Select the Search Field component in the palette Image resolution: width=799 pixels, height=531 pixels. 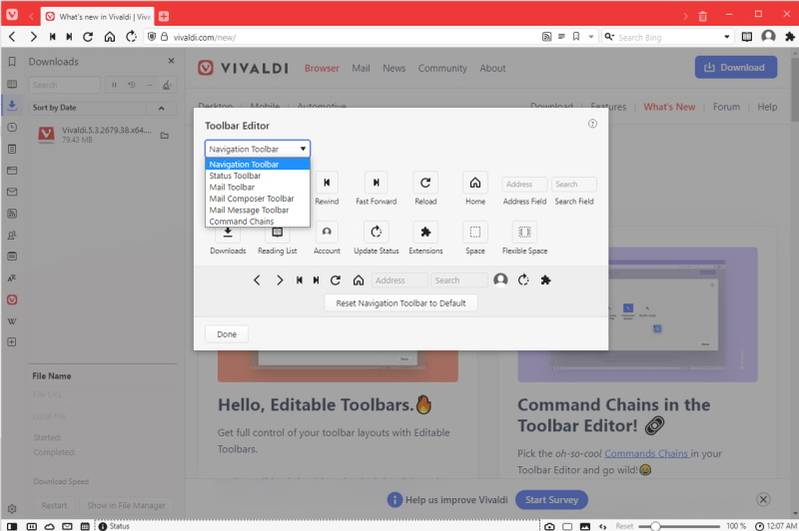[574, 184]
